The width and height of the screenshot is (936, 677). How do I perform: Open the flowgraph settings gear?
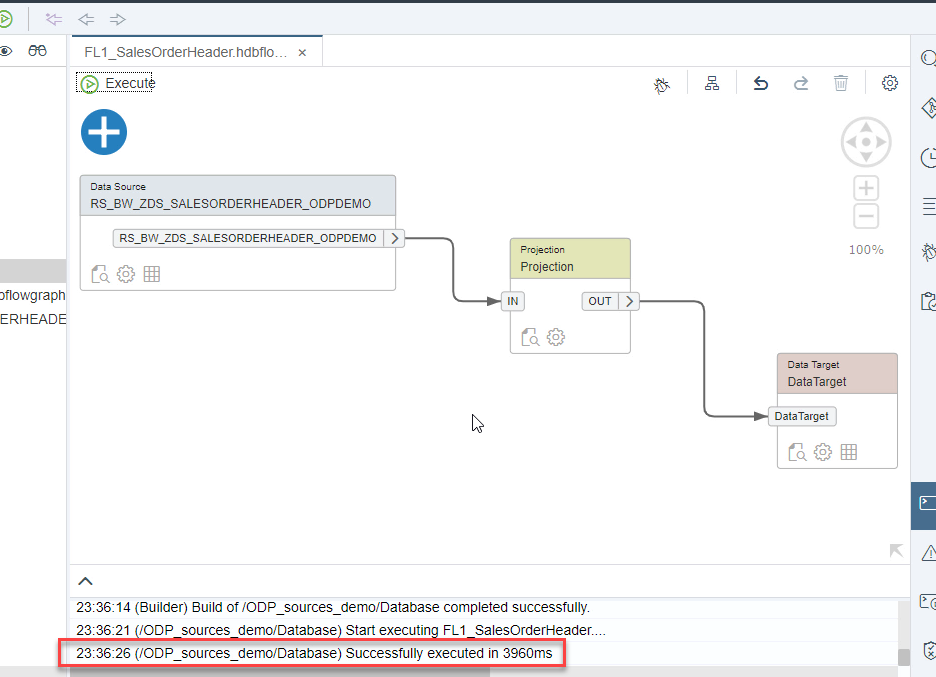889,84
